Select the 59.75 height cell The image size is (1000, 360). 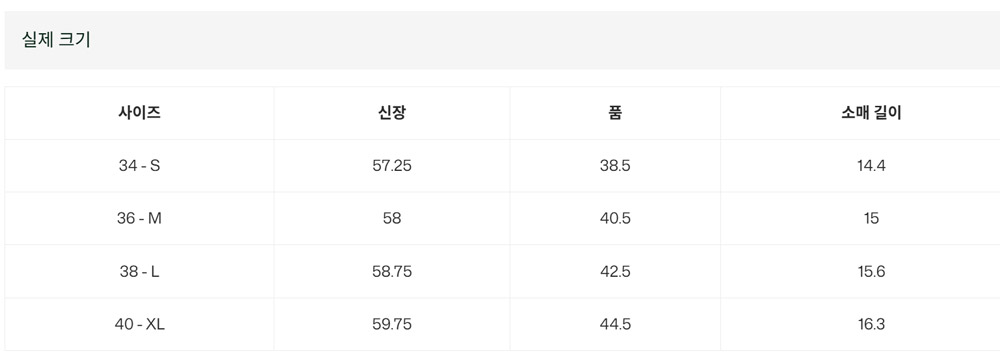tap(392, 324)
